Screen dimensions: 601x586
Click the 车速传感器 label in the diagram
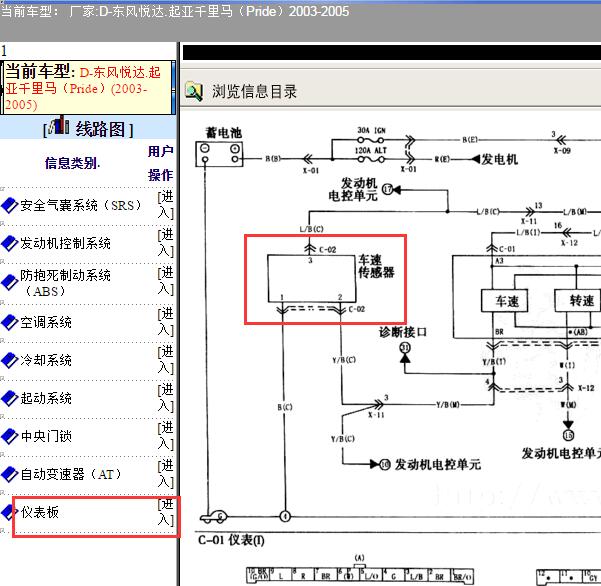click(x=376, y=266)
